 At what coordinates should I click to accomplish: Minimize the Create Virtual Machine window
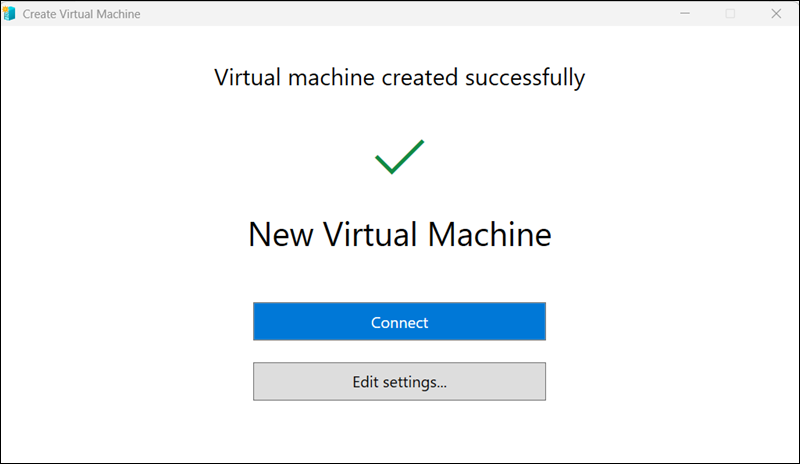point(685,14)
